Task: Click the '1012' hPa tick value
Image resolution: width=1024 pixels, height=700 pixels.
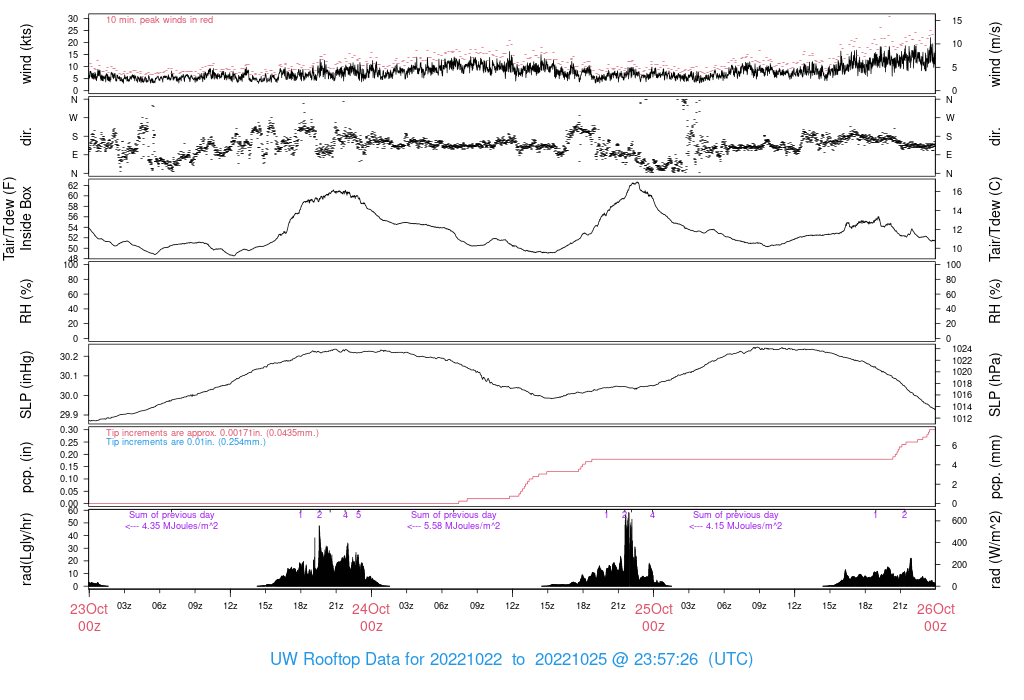Action: point(962,419)
